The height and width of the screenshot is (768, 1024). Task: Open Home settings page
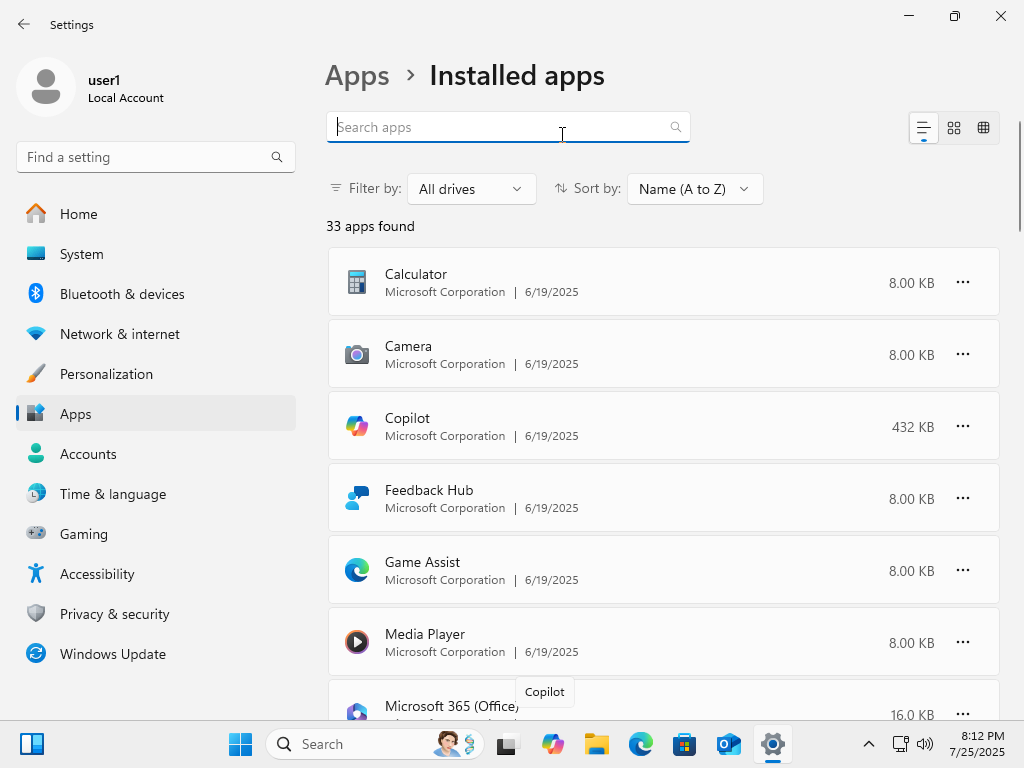(x=156, y=214)
